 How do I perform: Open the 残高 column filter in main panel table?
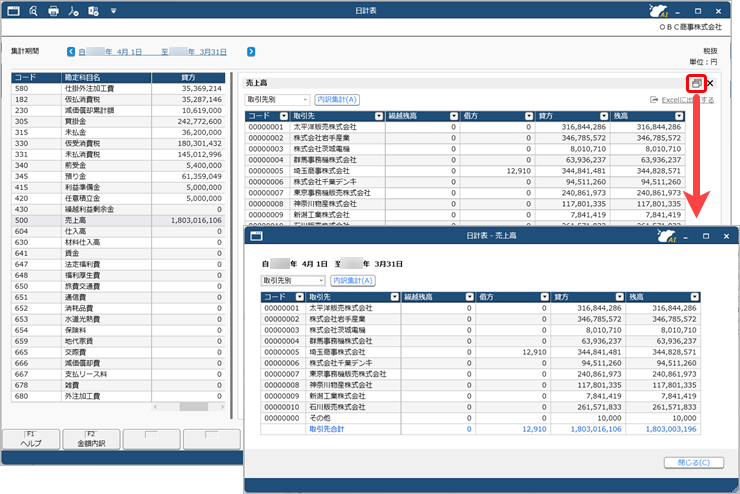click(679, 116)
